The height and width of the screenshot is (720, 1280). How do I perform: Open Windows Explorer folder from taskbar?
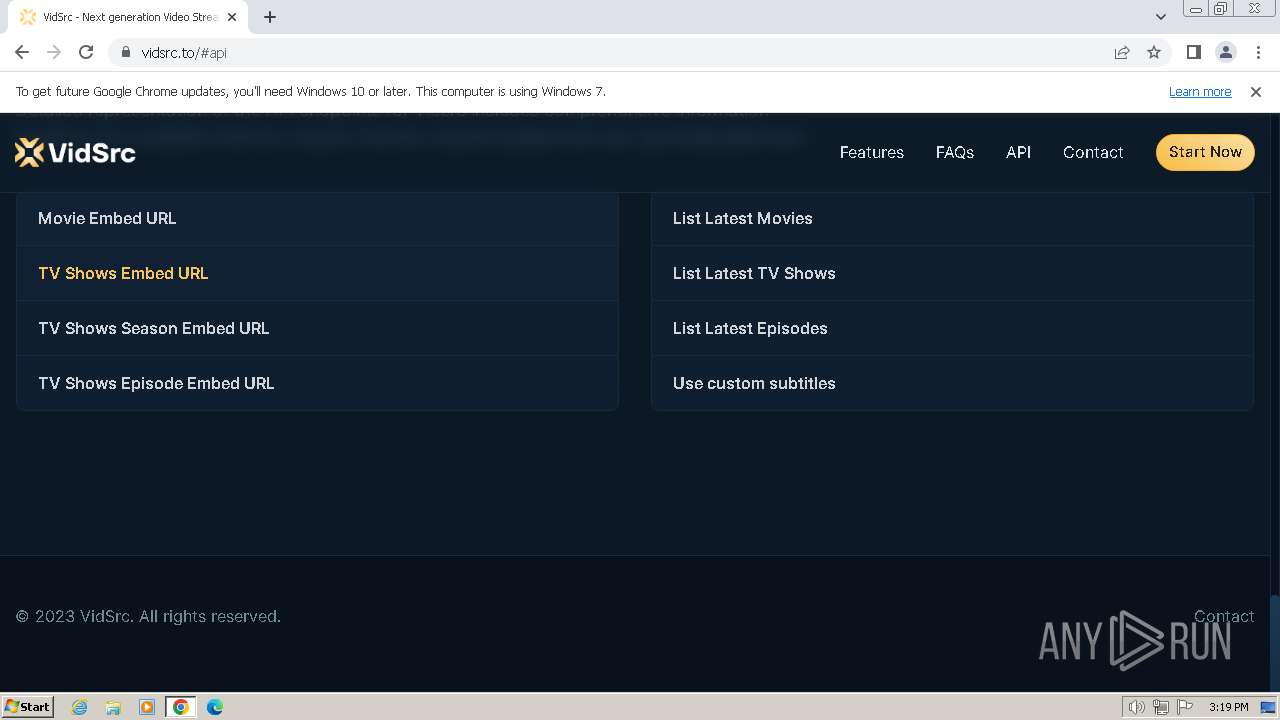click(113, 707)
